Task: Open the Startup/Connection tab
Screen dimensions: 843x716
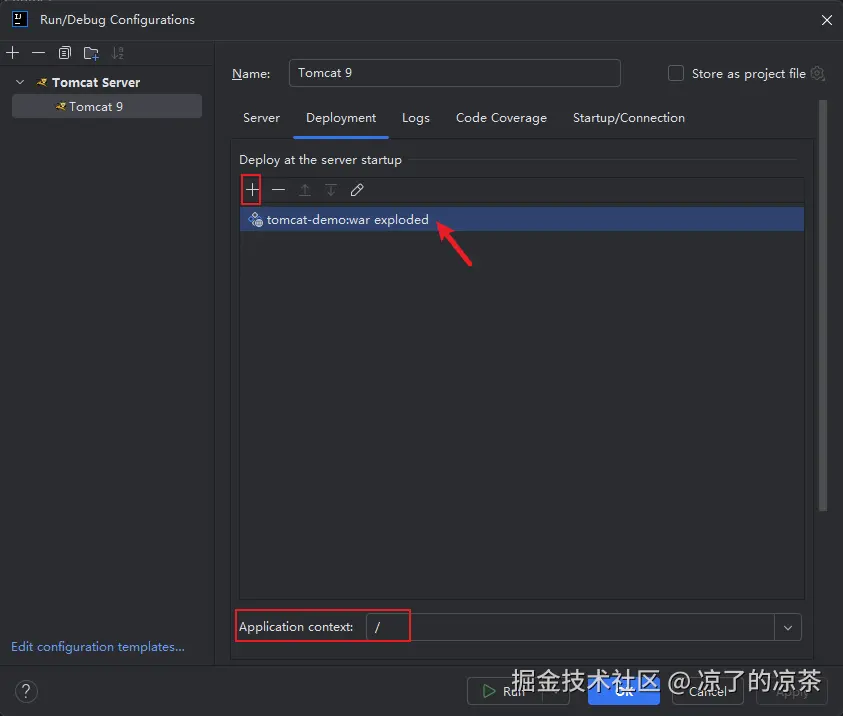Action: [628, 118]
